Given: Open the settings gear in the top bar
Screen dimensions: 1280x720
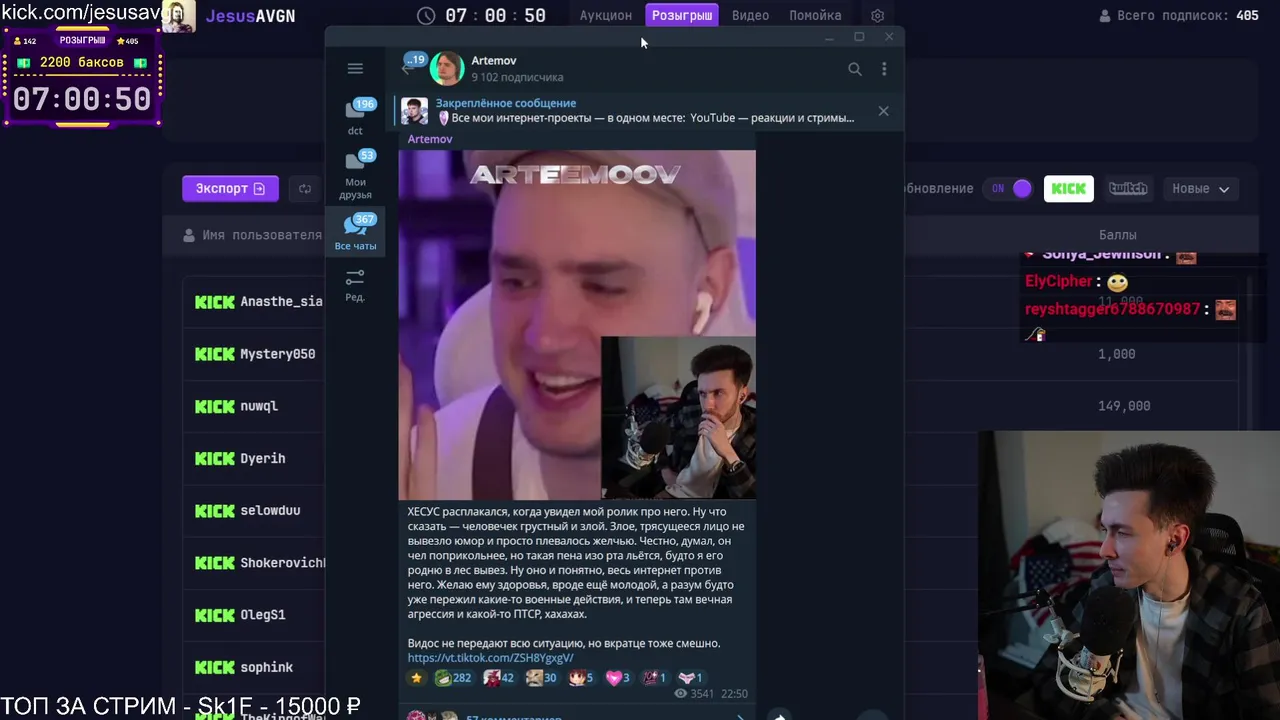Looking at the screenshot, I should [x=877, y=16].
